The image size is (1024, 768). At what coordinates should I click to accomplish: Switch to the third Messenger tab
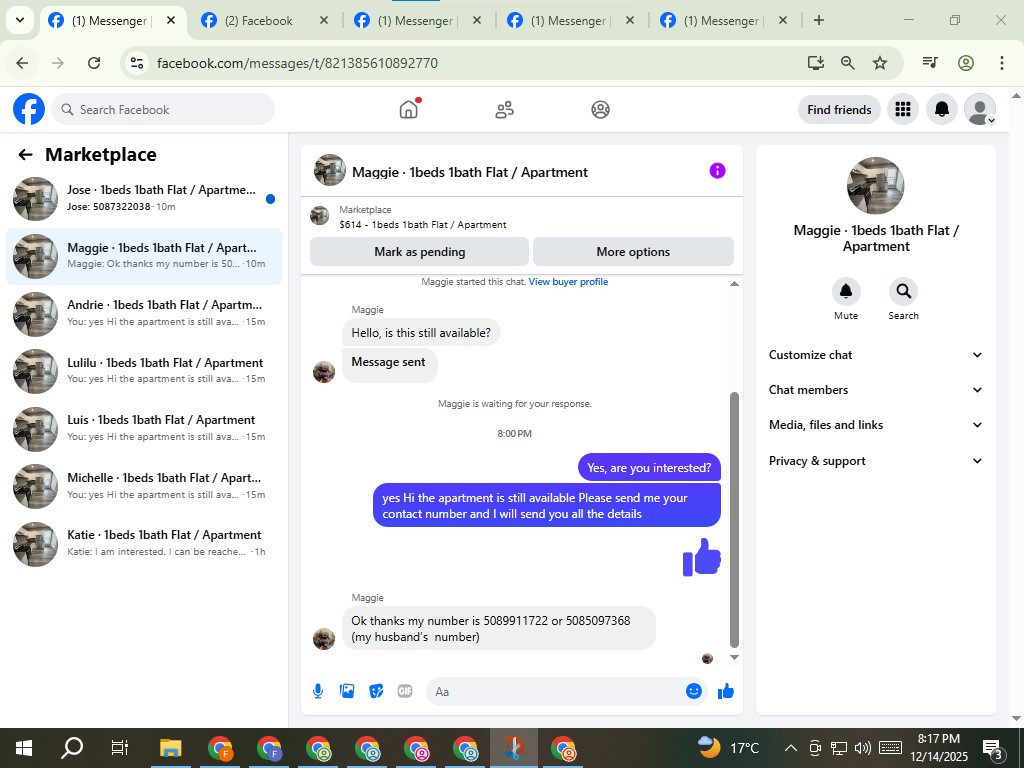point(415,21)
